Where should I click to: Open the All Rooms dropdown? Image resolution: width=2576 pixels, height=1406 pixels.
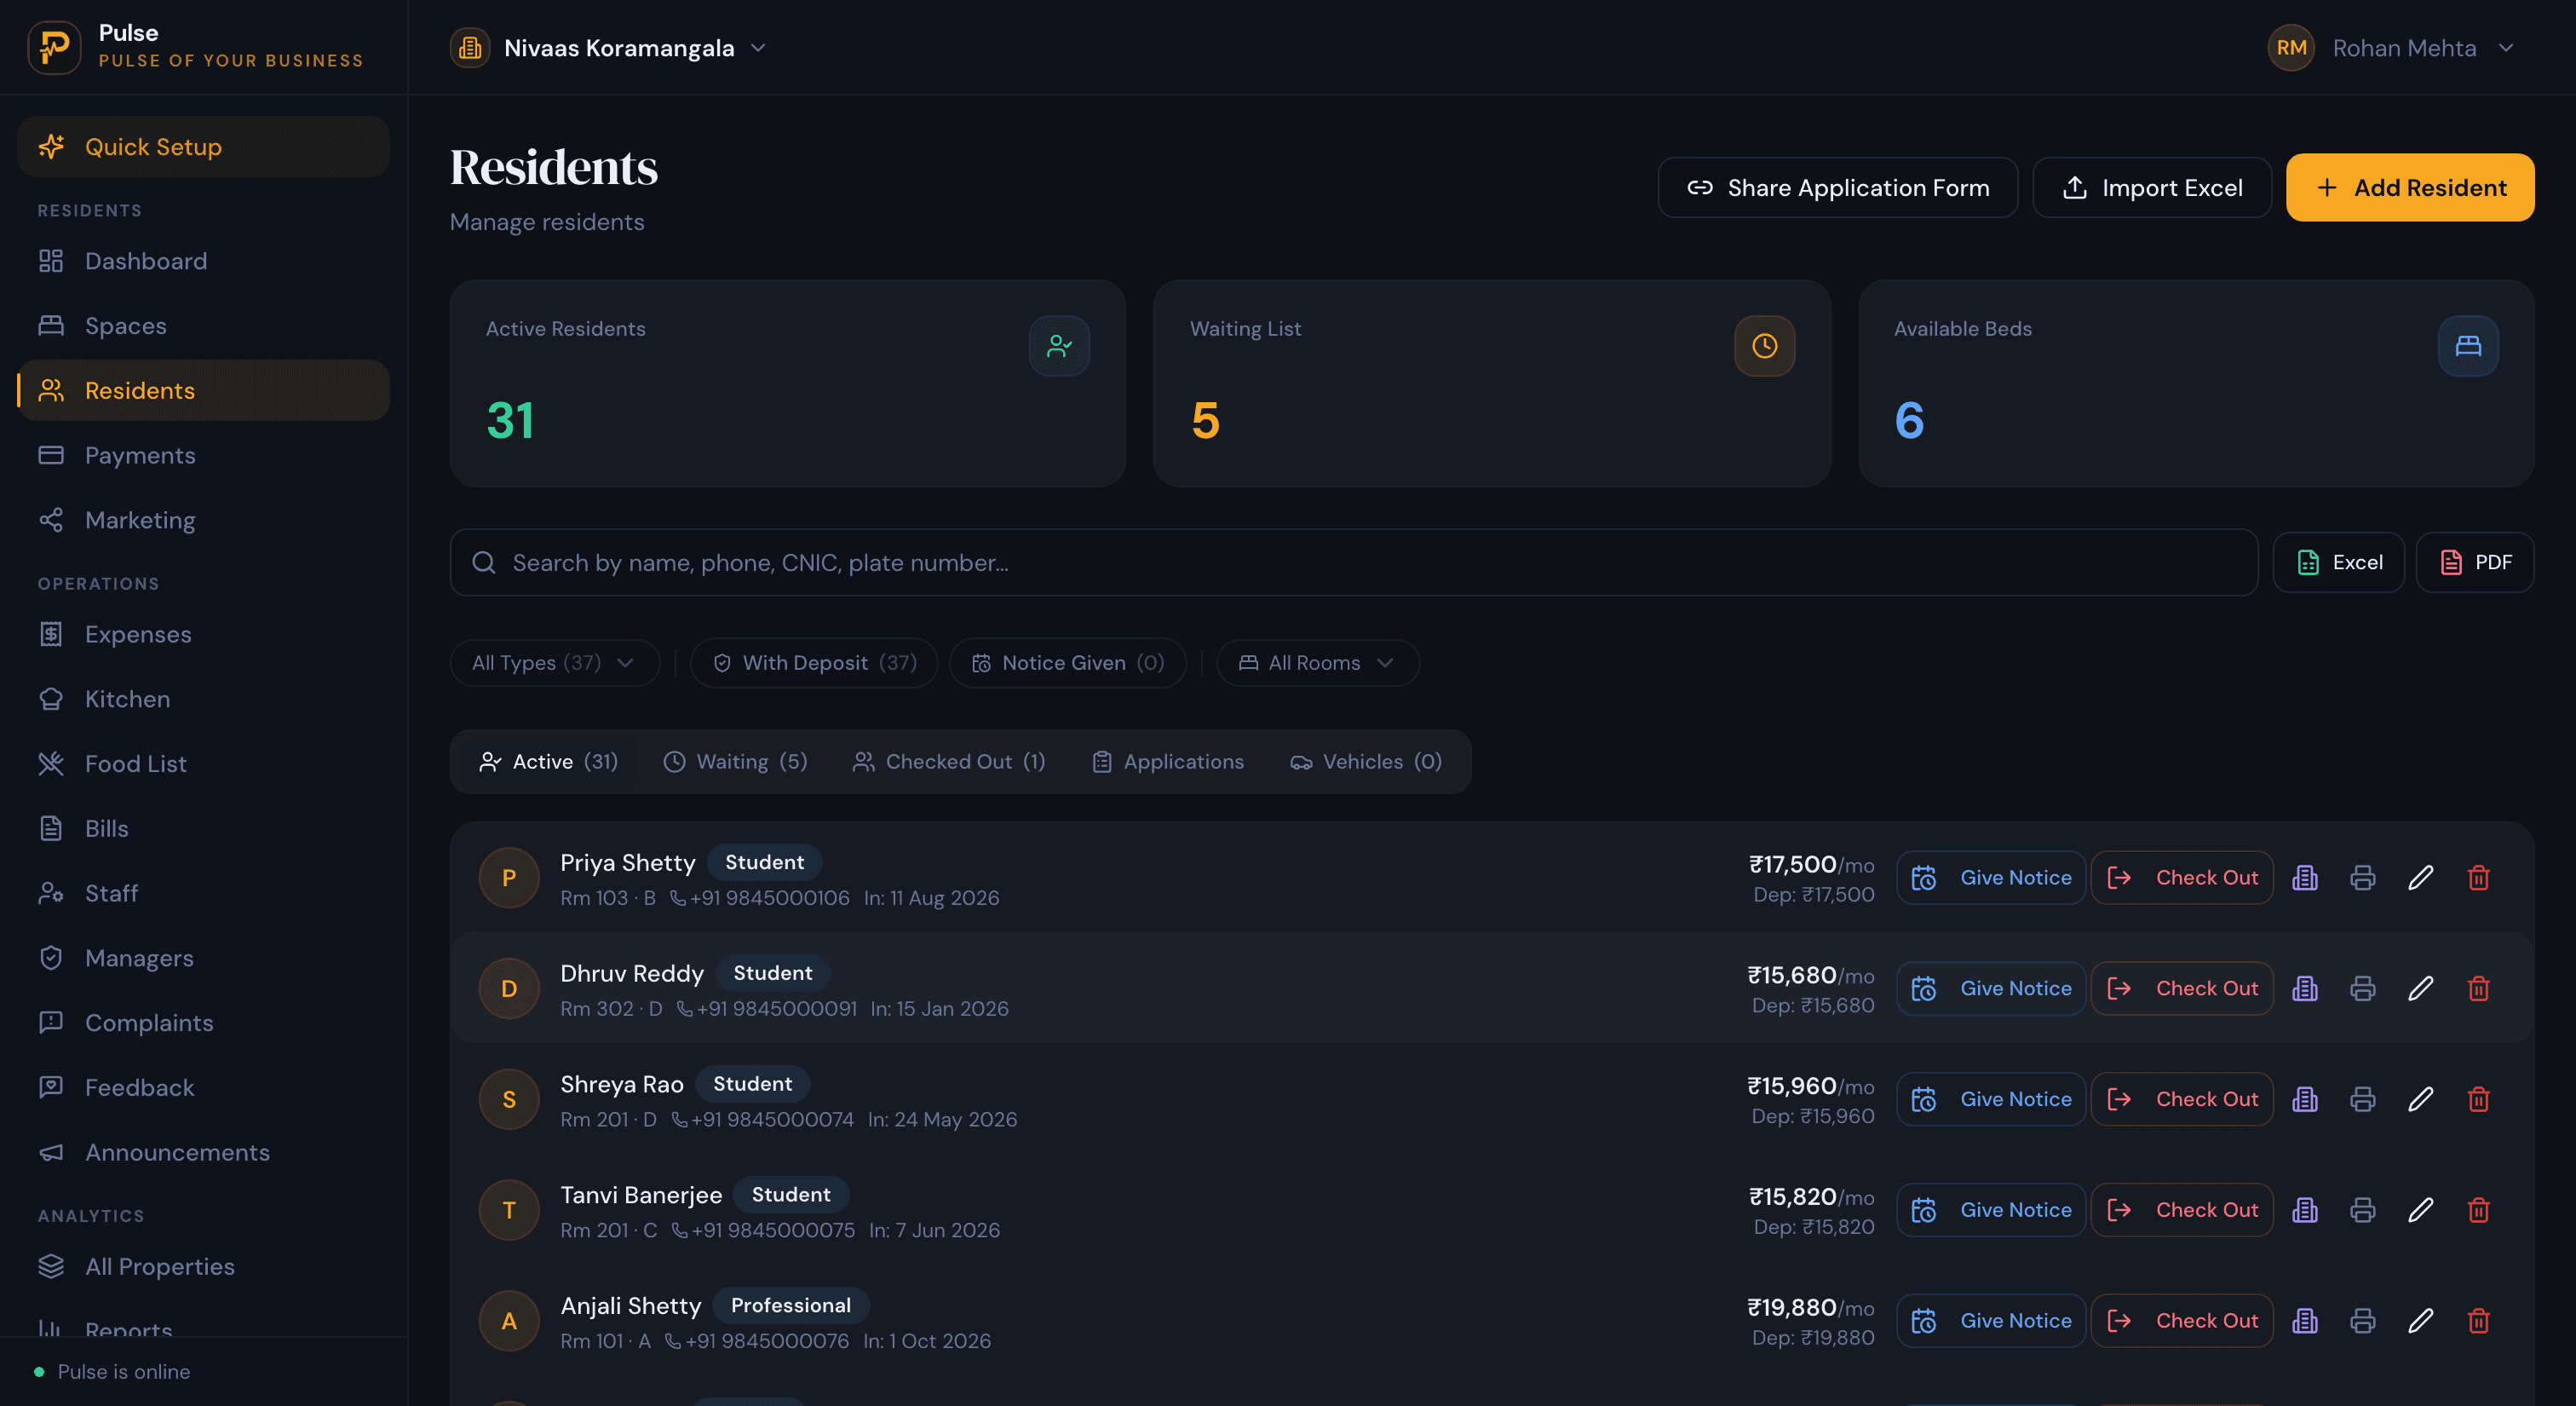(x=1317, y=663)
